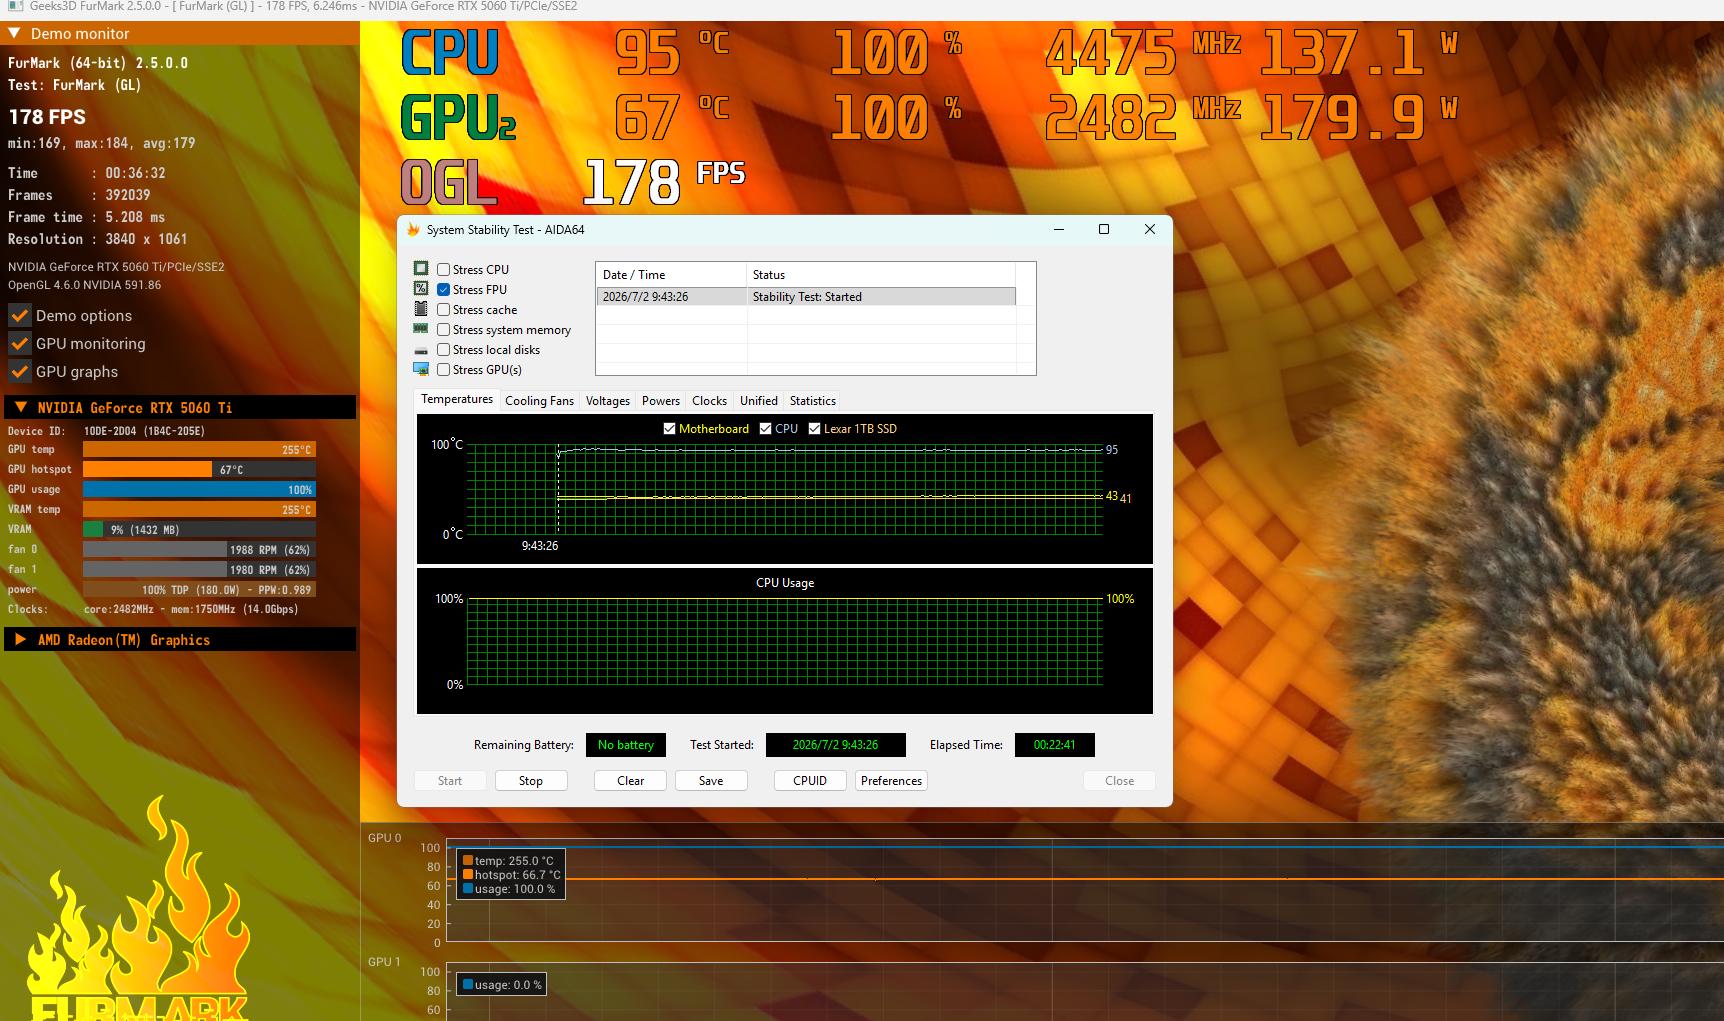Toggle the CPU temperature graph checkbox
The width and height of the screenshot is (1724, 1021).
tap(765, 429)
